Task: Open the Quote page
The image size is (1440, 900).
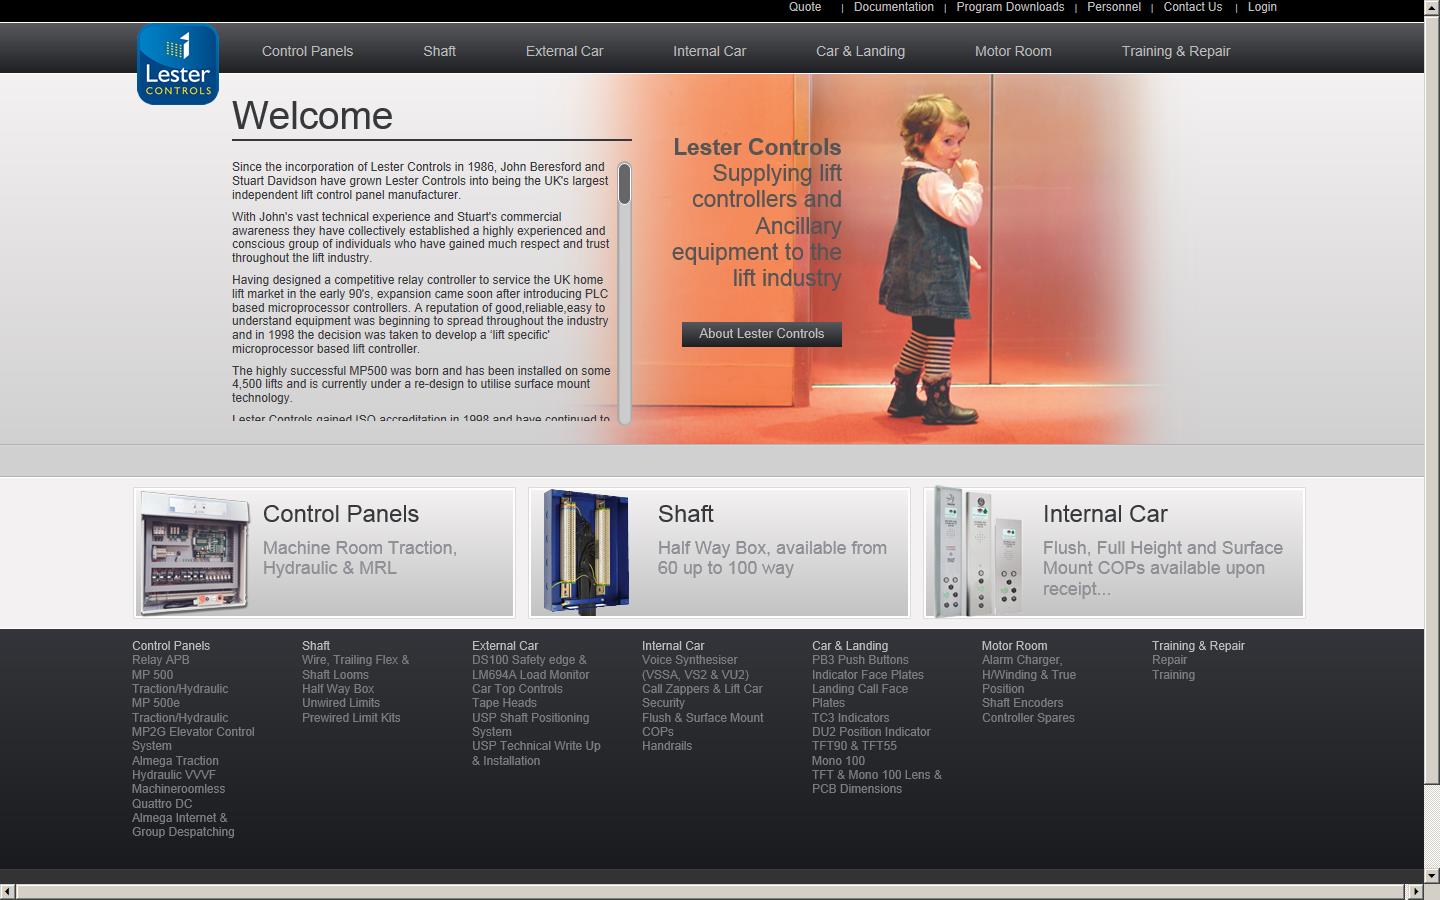Action: tap(803, 7)
